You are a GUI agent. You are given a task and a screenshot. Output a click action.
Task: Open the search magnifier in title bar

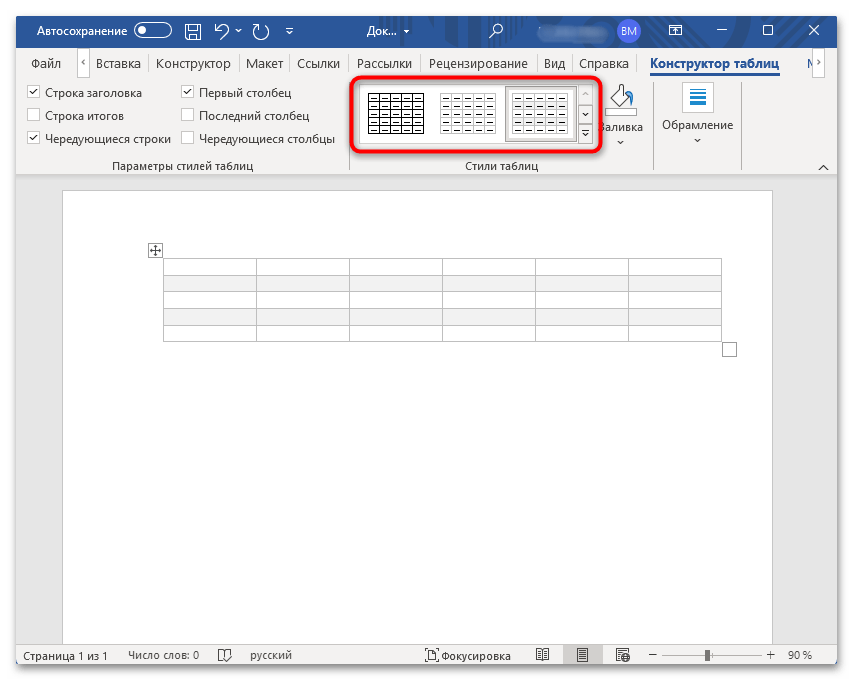pos(496,31)
